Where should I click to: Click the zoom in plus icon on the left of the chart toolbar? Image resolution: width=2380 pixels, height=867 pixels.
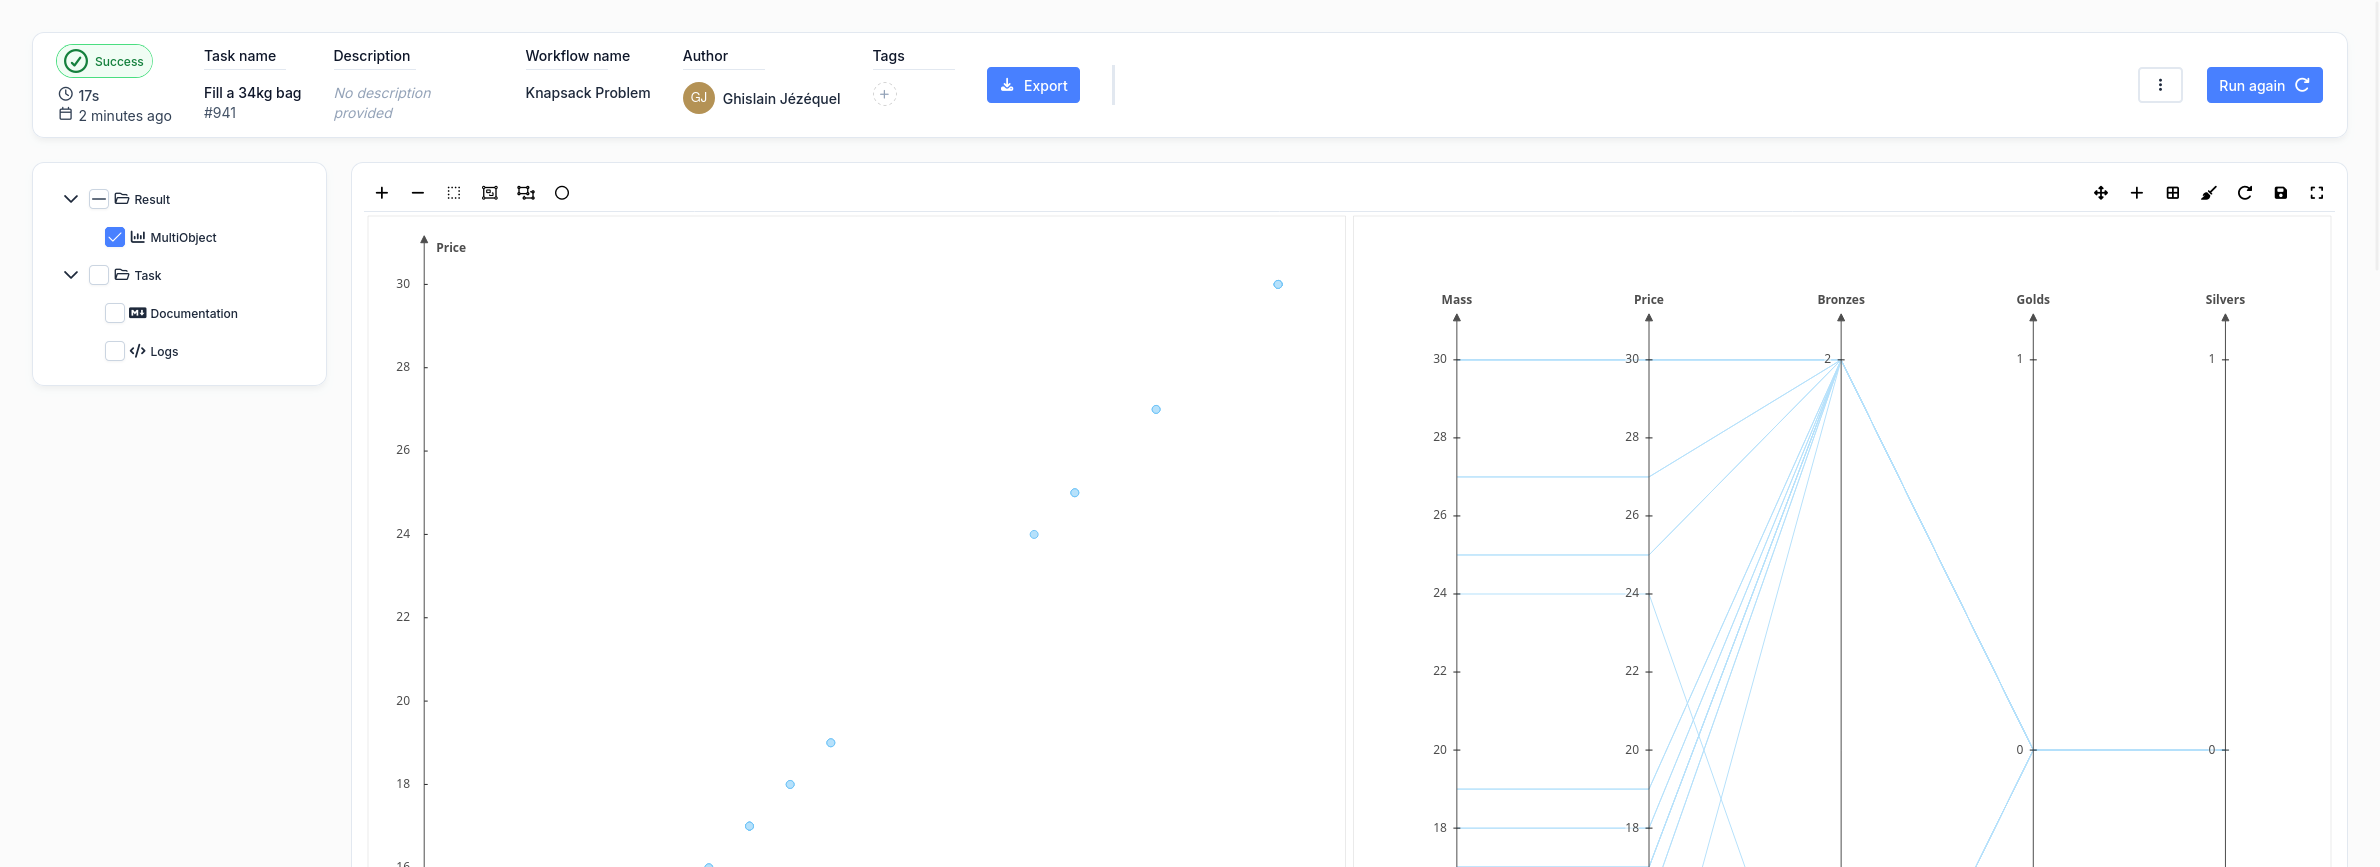tap(382, 193)
